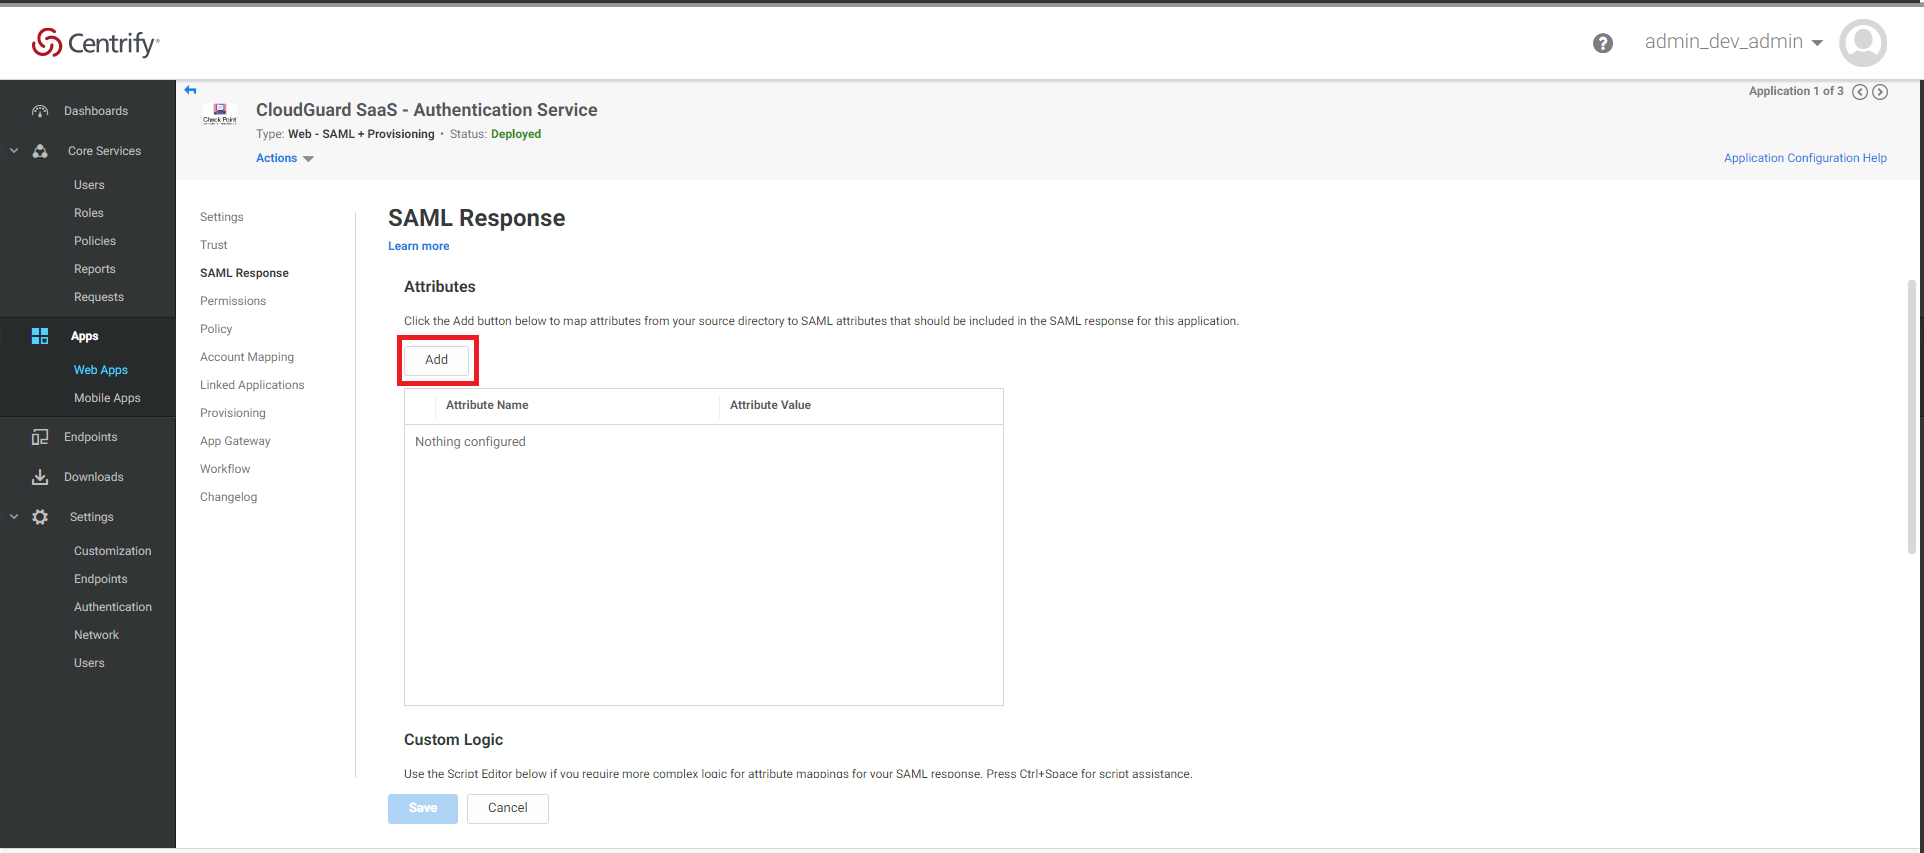
Task: Click the Centrify logo
Action: coord(95,42)
